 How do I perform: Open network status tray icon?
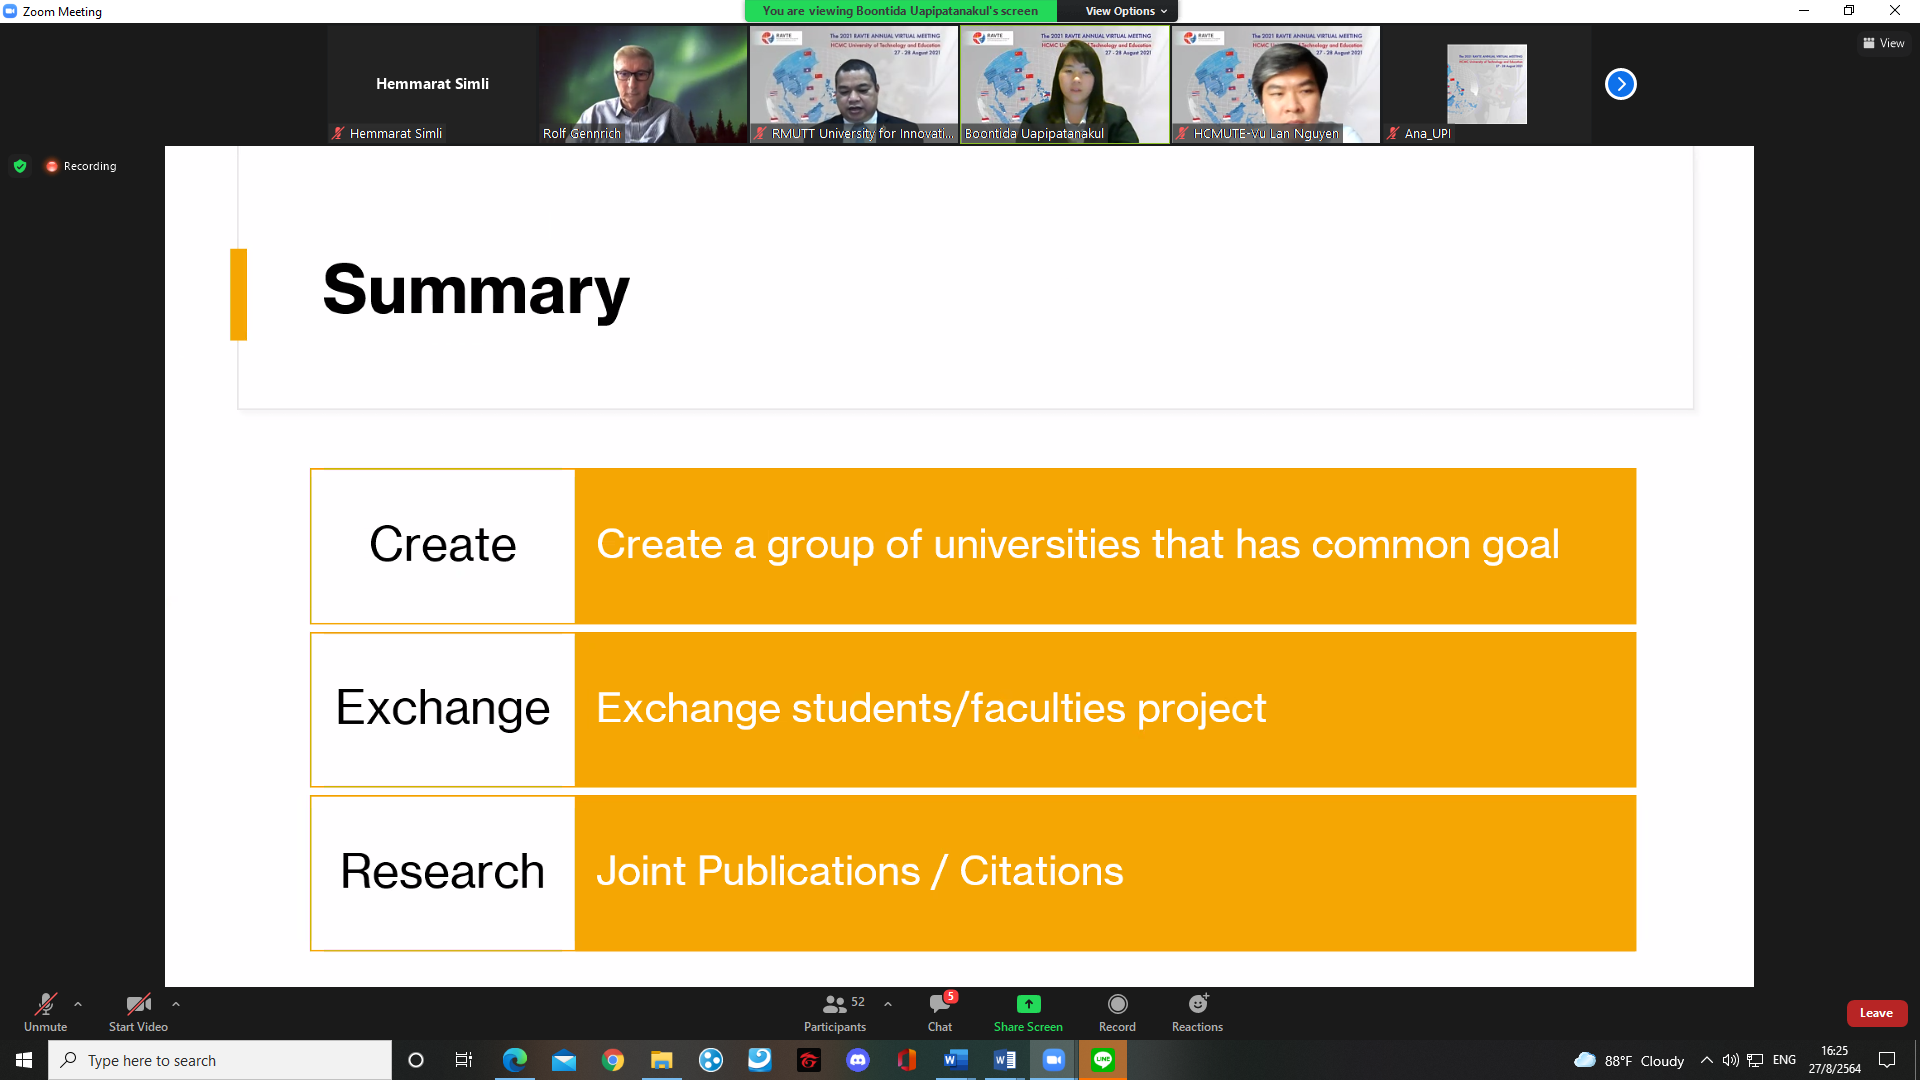(1755, 1060)
